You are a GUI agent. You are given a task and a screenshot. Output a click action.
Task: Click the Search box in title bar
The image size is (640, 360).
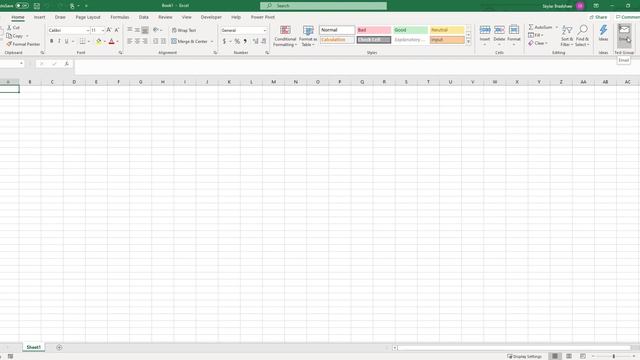(x=323, y=6)
